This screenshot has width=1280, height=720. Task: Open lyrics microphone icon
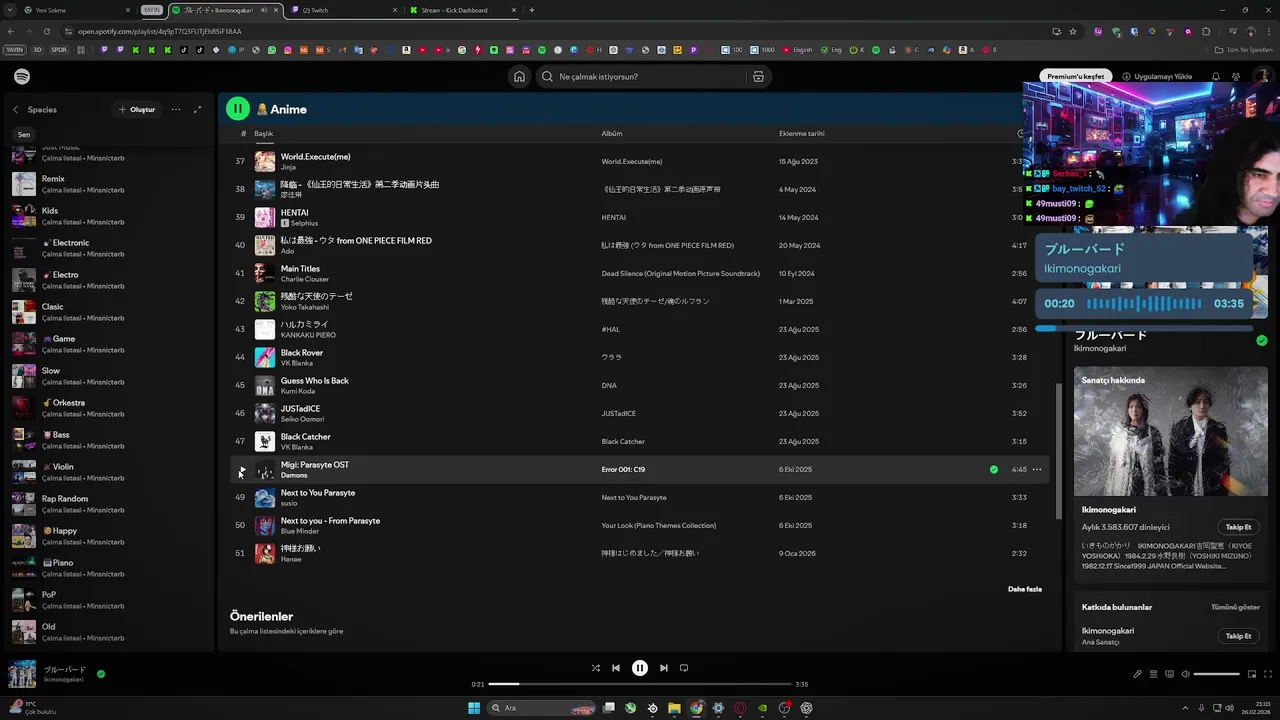tap(1137, 674)
